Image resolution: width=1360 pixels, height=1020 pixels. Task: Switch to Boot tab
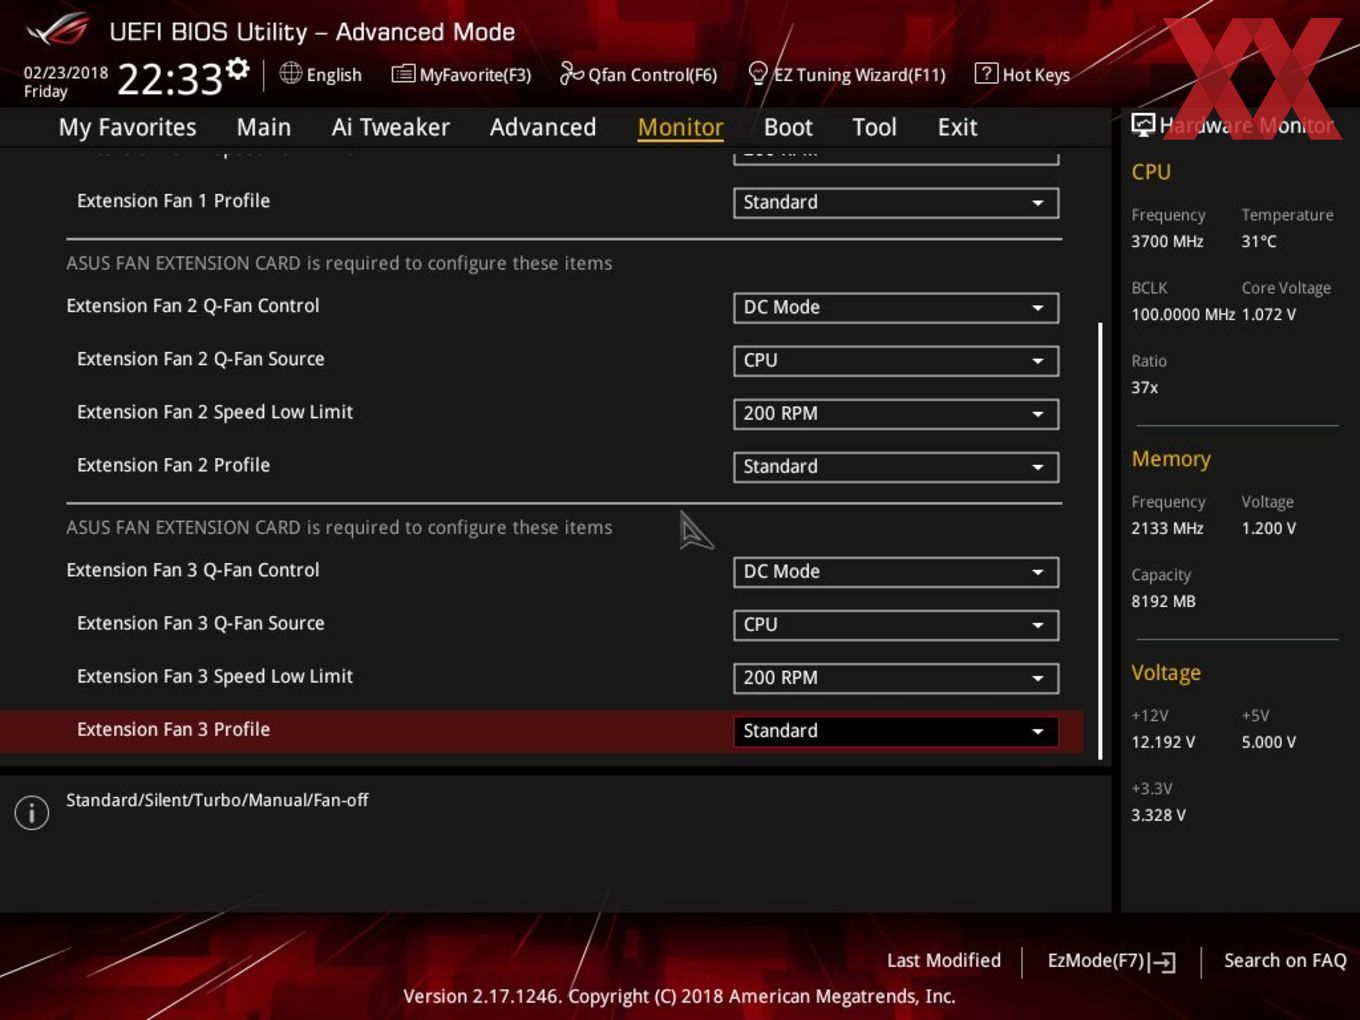[788, 127]
